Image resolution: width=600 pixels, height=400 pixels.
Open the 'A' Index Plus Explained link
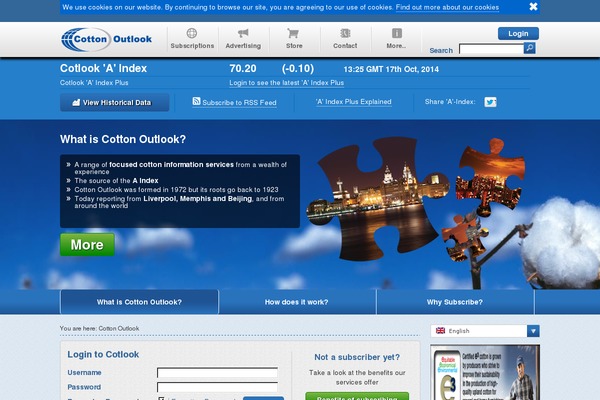[x=354, y=102]
